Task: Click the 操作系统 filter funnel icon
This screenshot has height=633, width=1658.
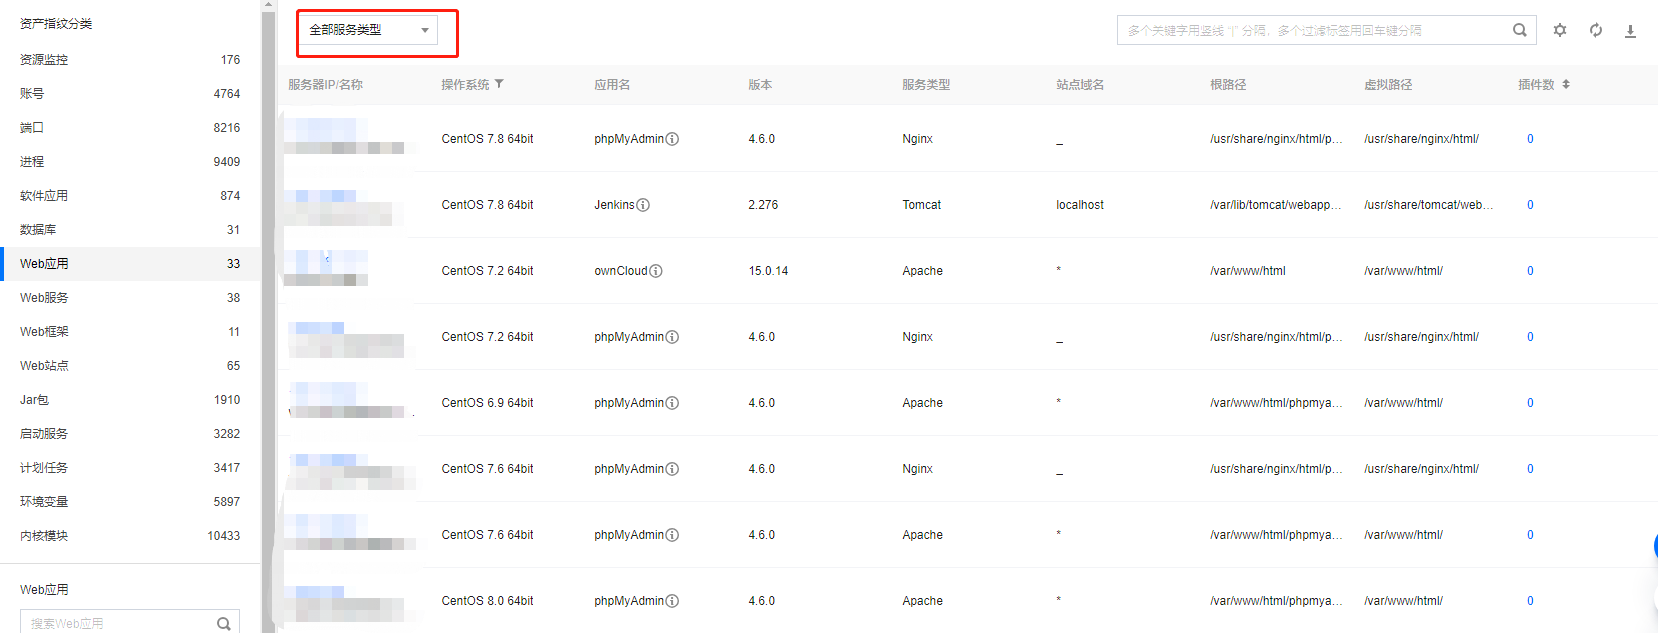Action: (x=499, y=84)
